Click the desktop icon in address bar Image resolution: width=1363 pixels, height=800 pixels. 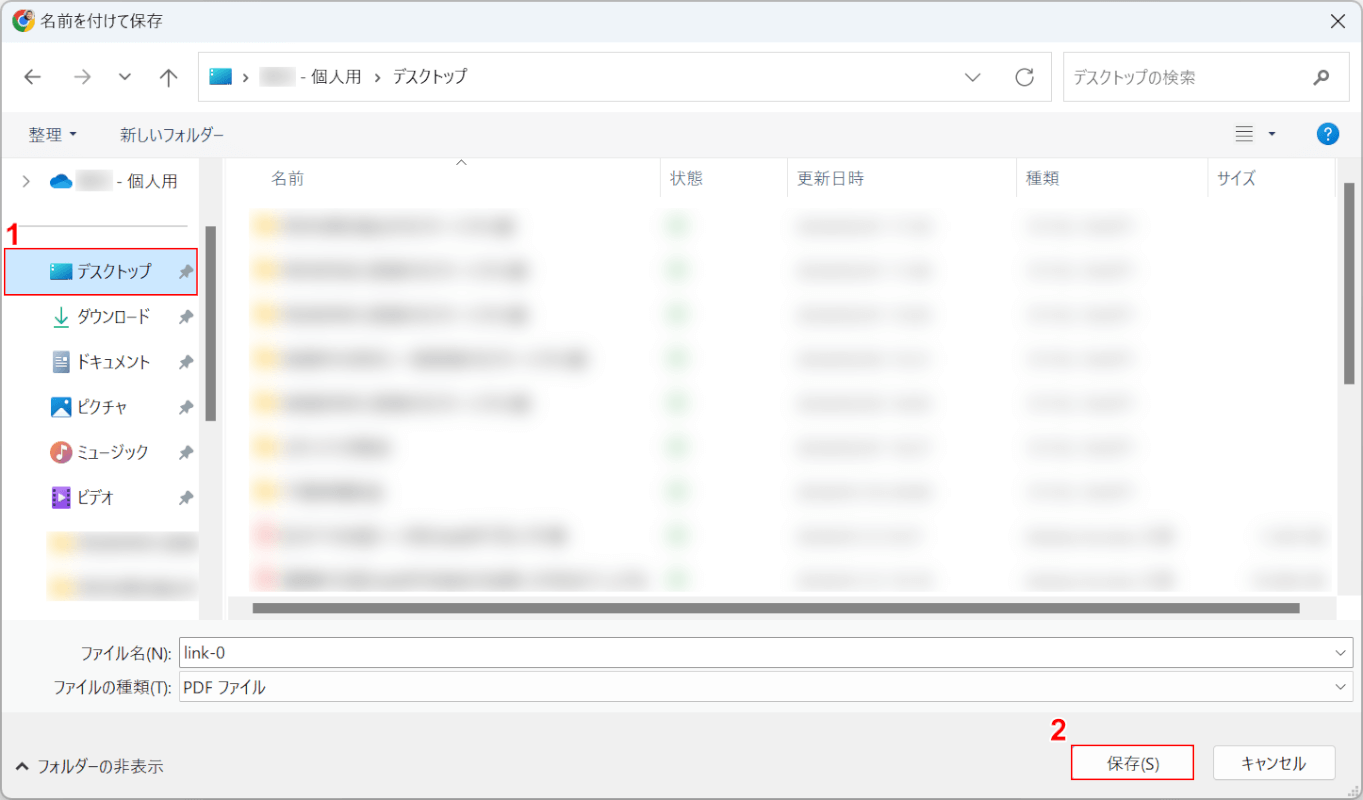(220, 76)
